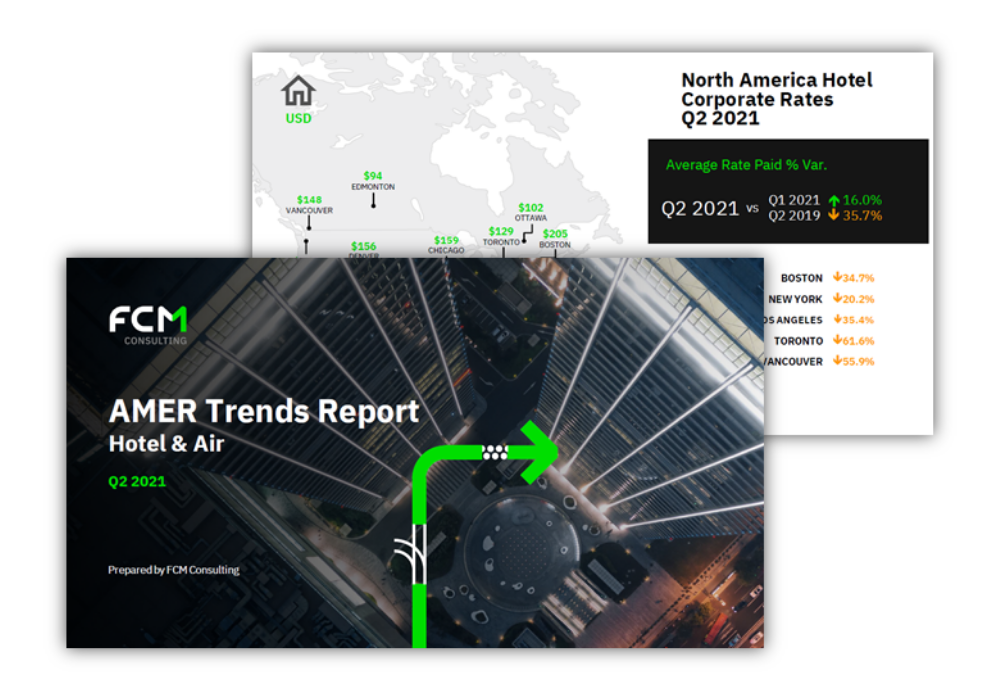Click the down arrow next to BOSTON 34.7%
The image size is (1000, 700).
coord(838,277)
